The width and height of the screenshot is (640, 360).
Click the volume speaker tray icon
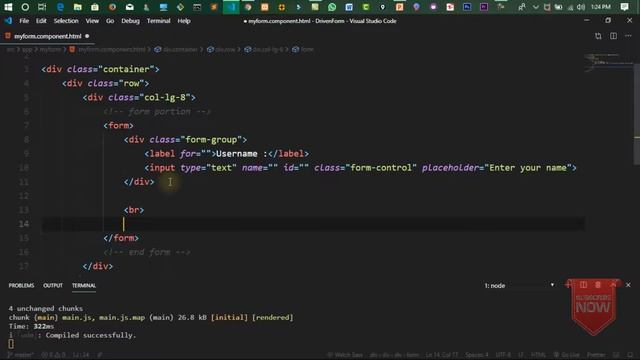[581, 7]
